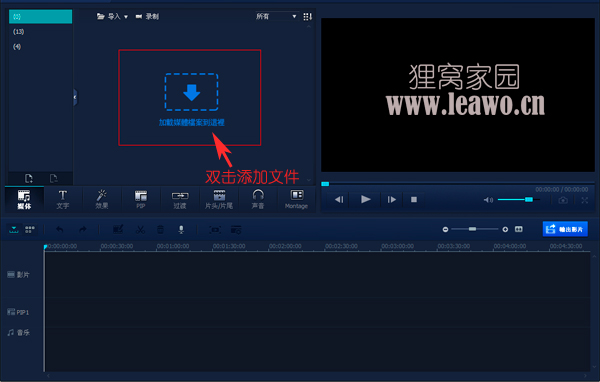Click the load media files drop area

pos(191,99)
